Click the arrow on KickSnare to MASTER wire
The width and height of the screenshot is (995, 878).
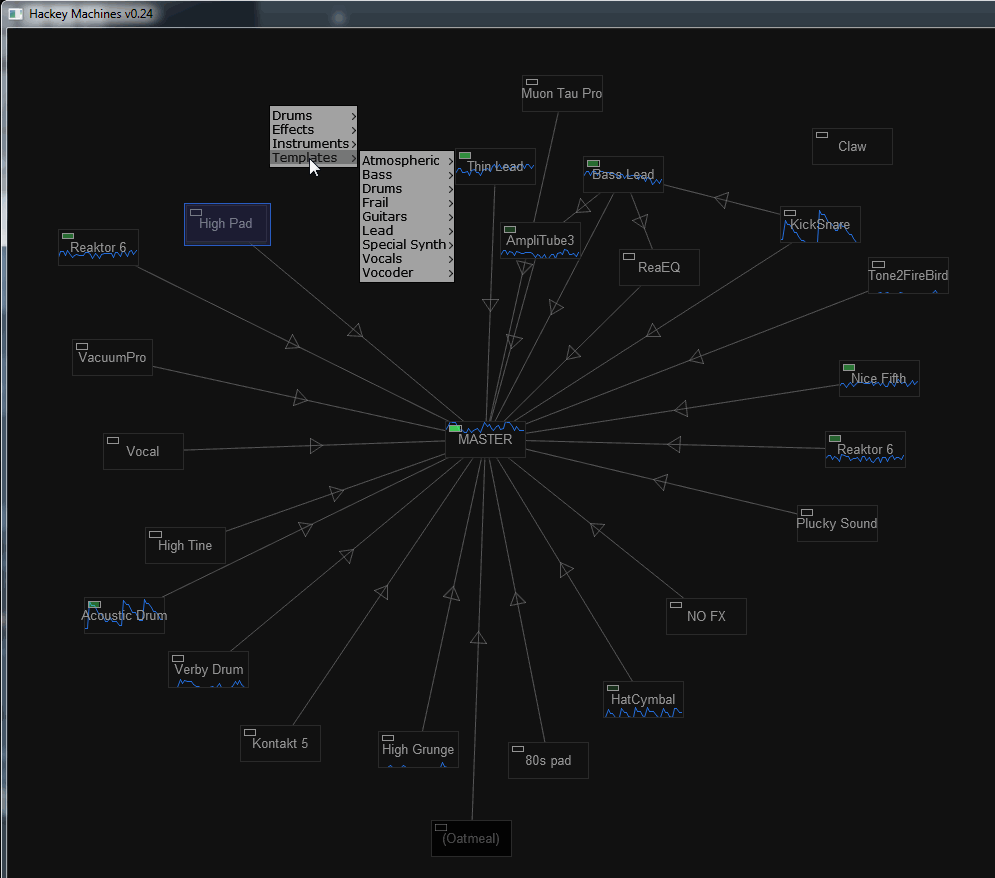pos(654,331)
